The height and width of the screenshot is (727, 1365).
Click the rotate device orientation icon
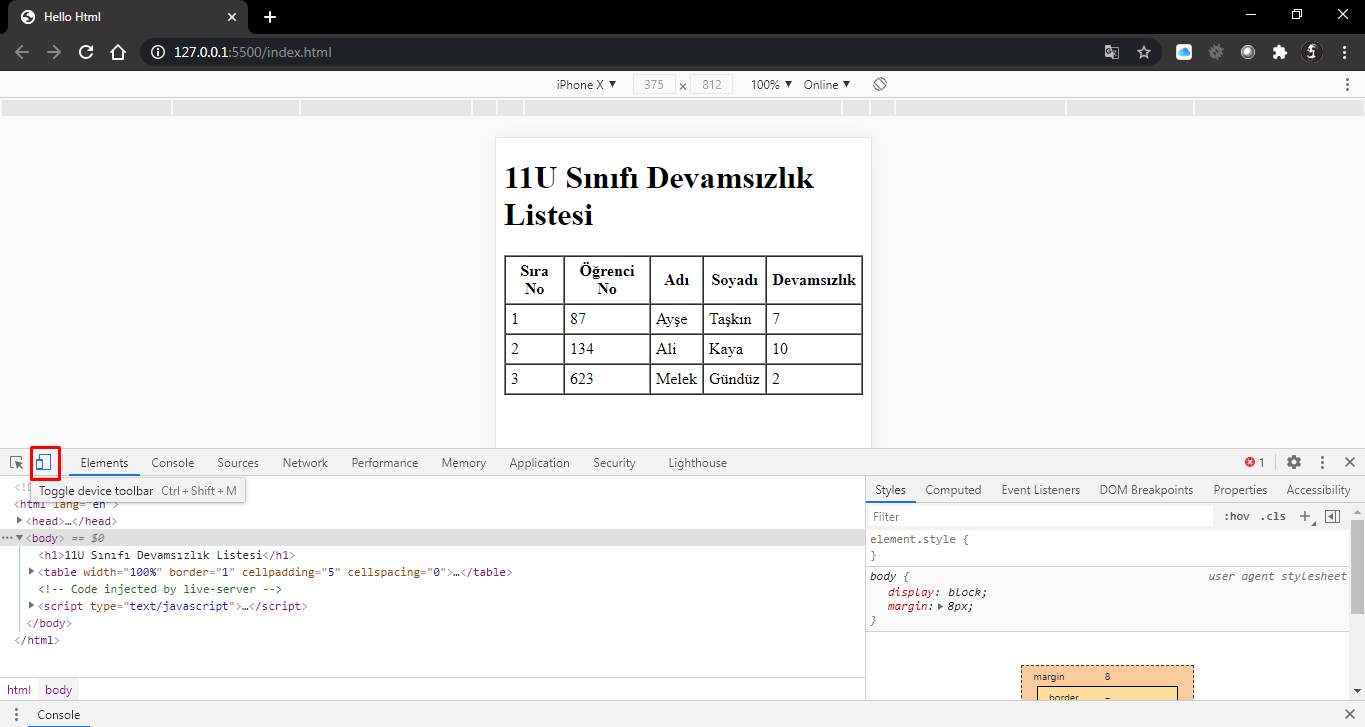[x=880, y=84]
